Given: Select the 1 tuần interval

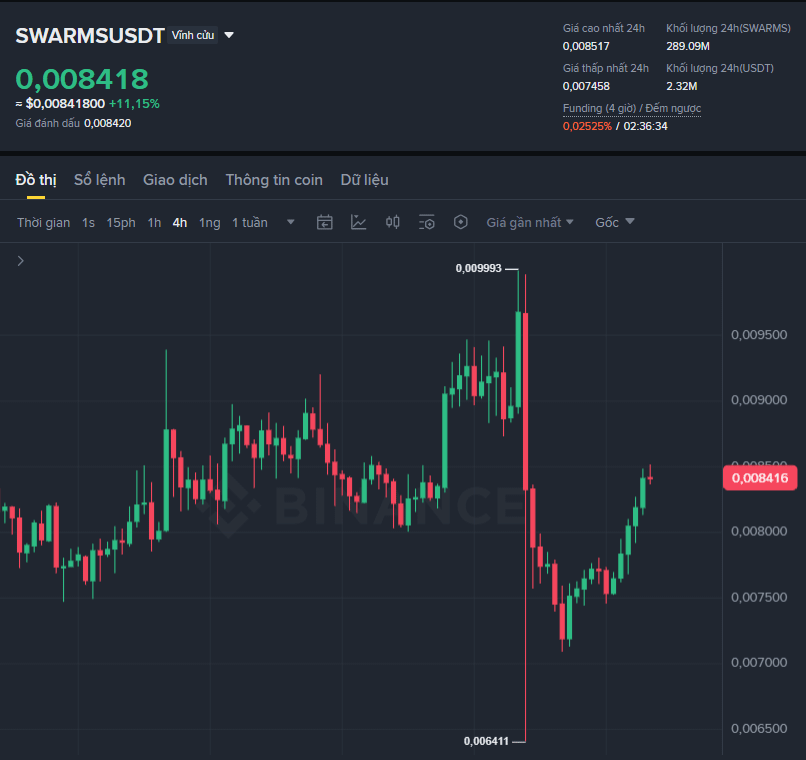Looking at the screenshot, I should (x=250, y=223).
